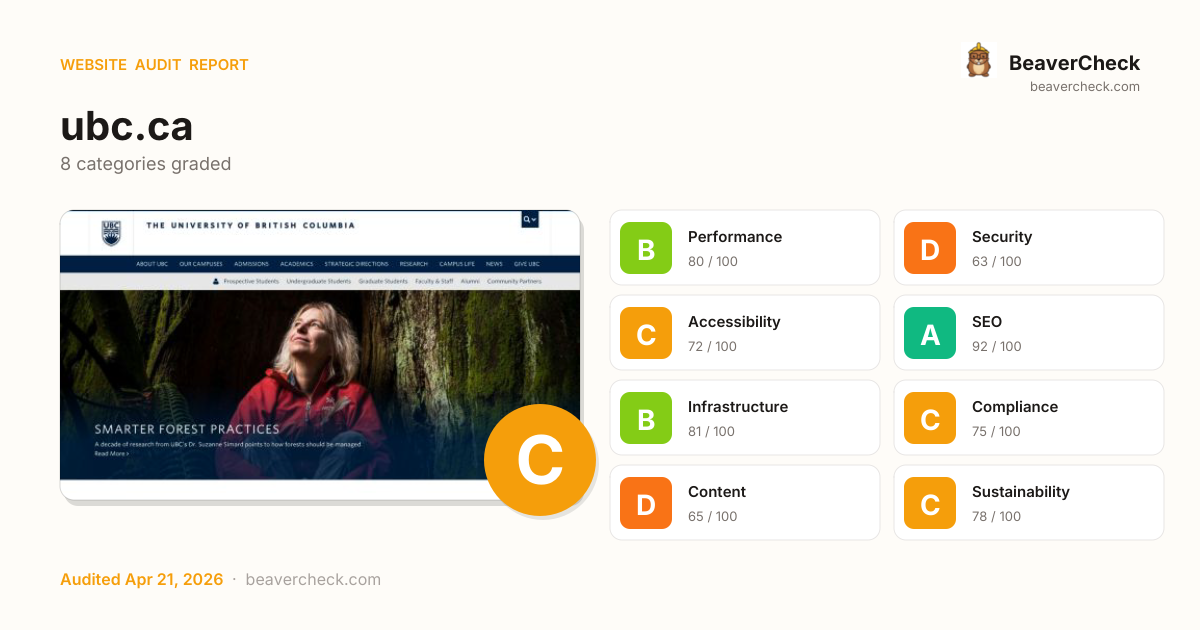Click the BeaverCheck brand name text

point(1074,63)
